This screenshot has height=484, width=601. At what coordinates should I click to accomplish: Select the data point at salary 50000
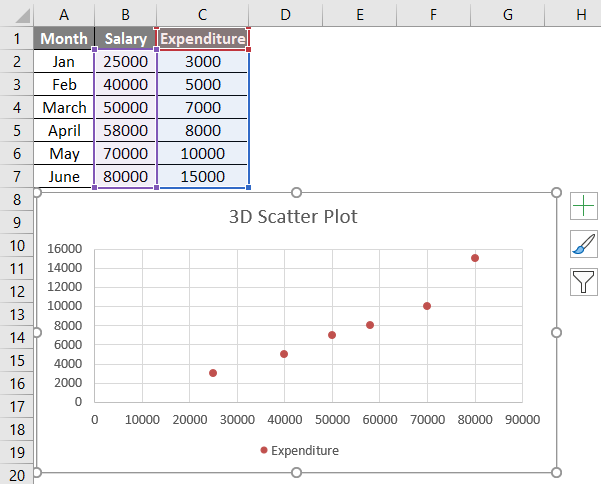(332, 335)
